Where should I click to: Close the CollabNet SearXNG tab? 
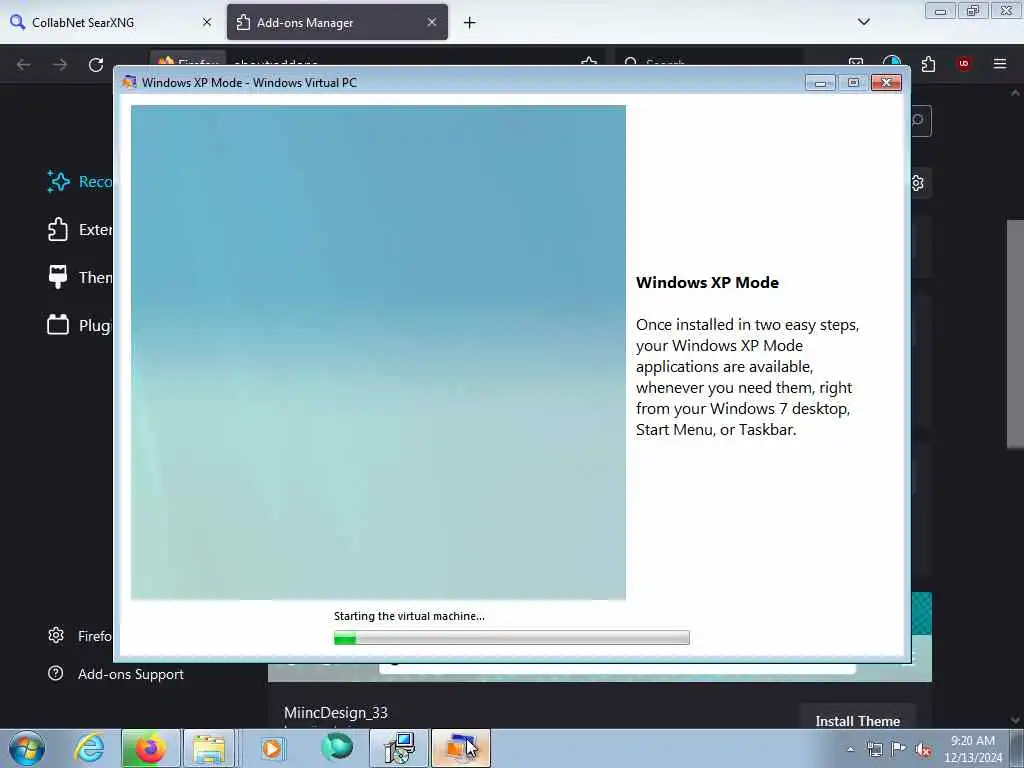[x=206, y=22]
